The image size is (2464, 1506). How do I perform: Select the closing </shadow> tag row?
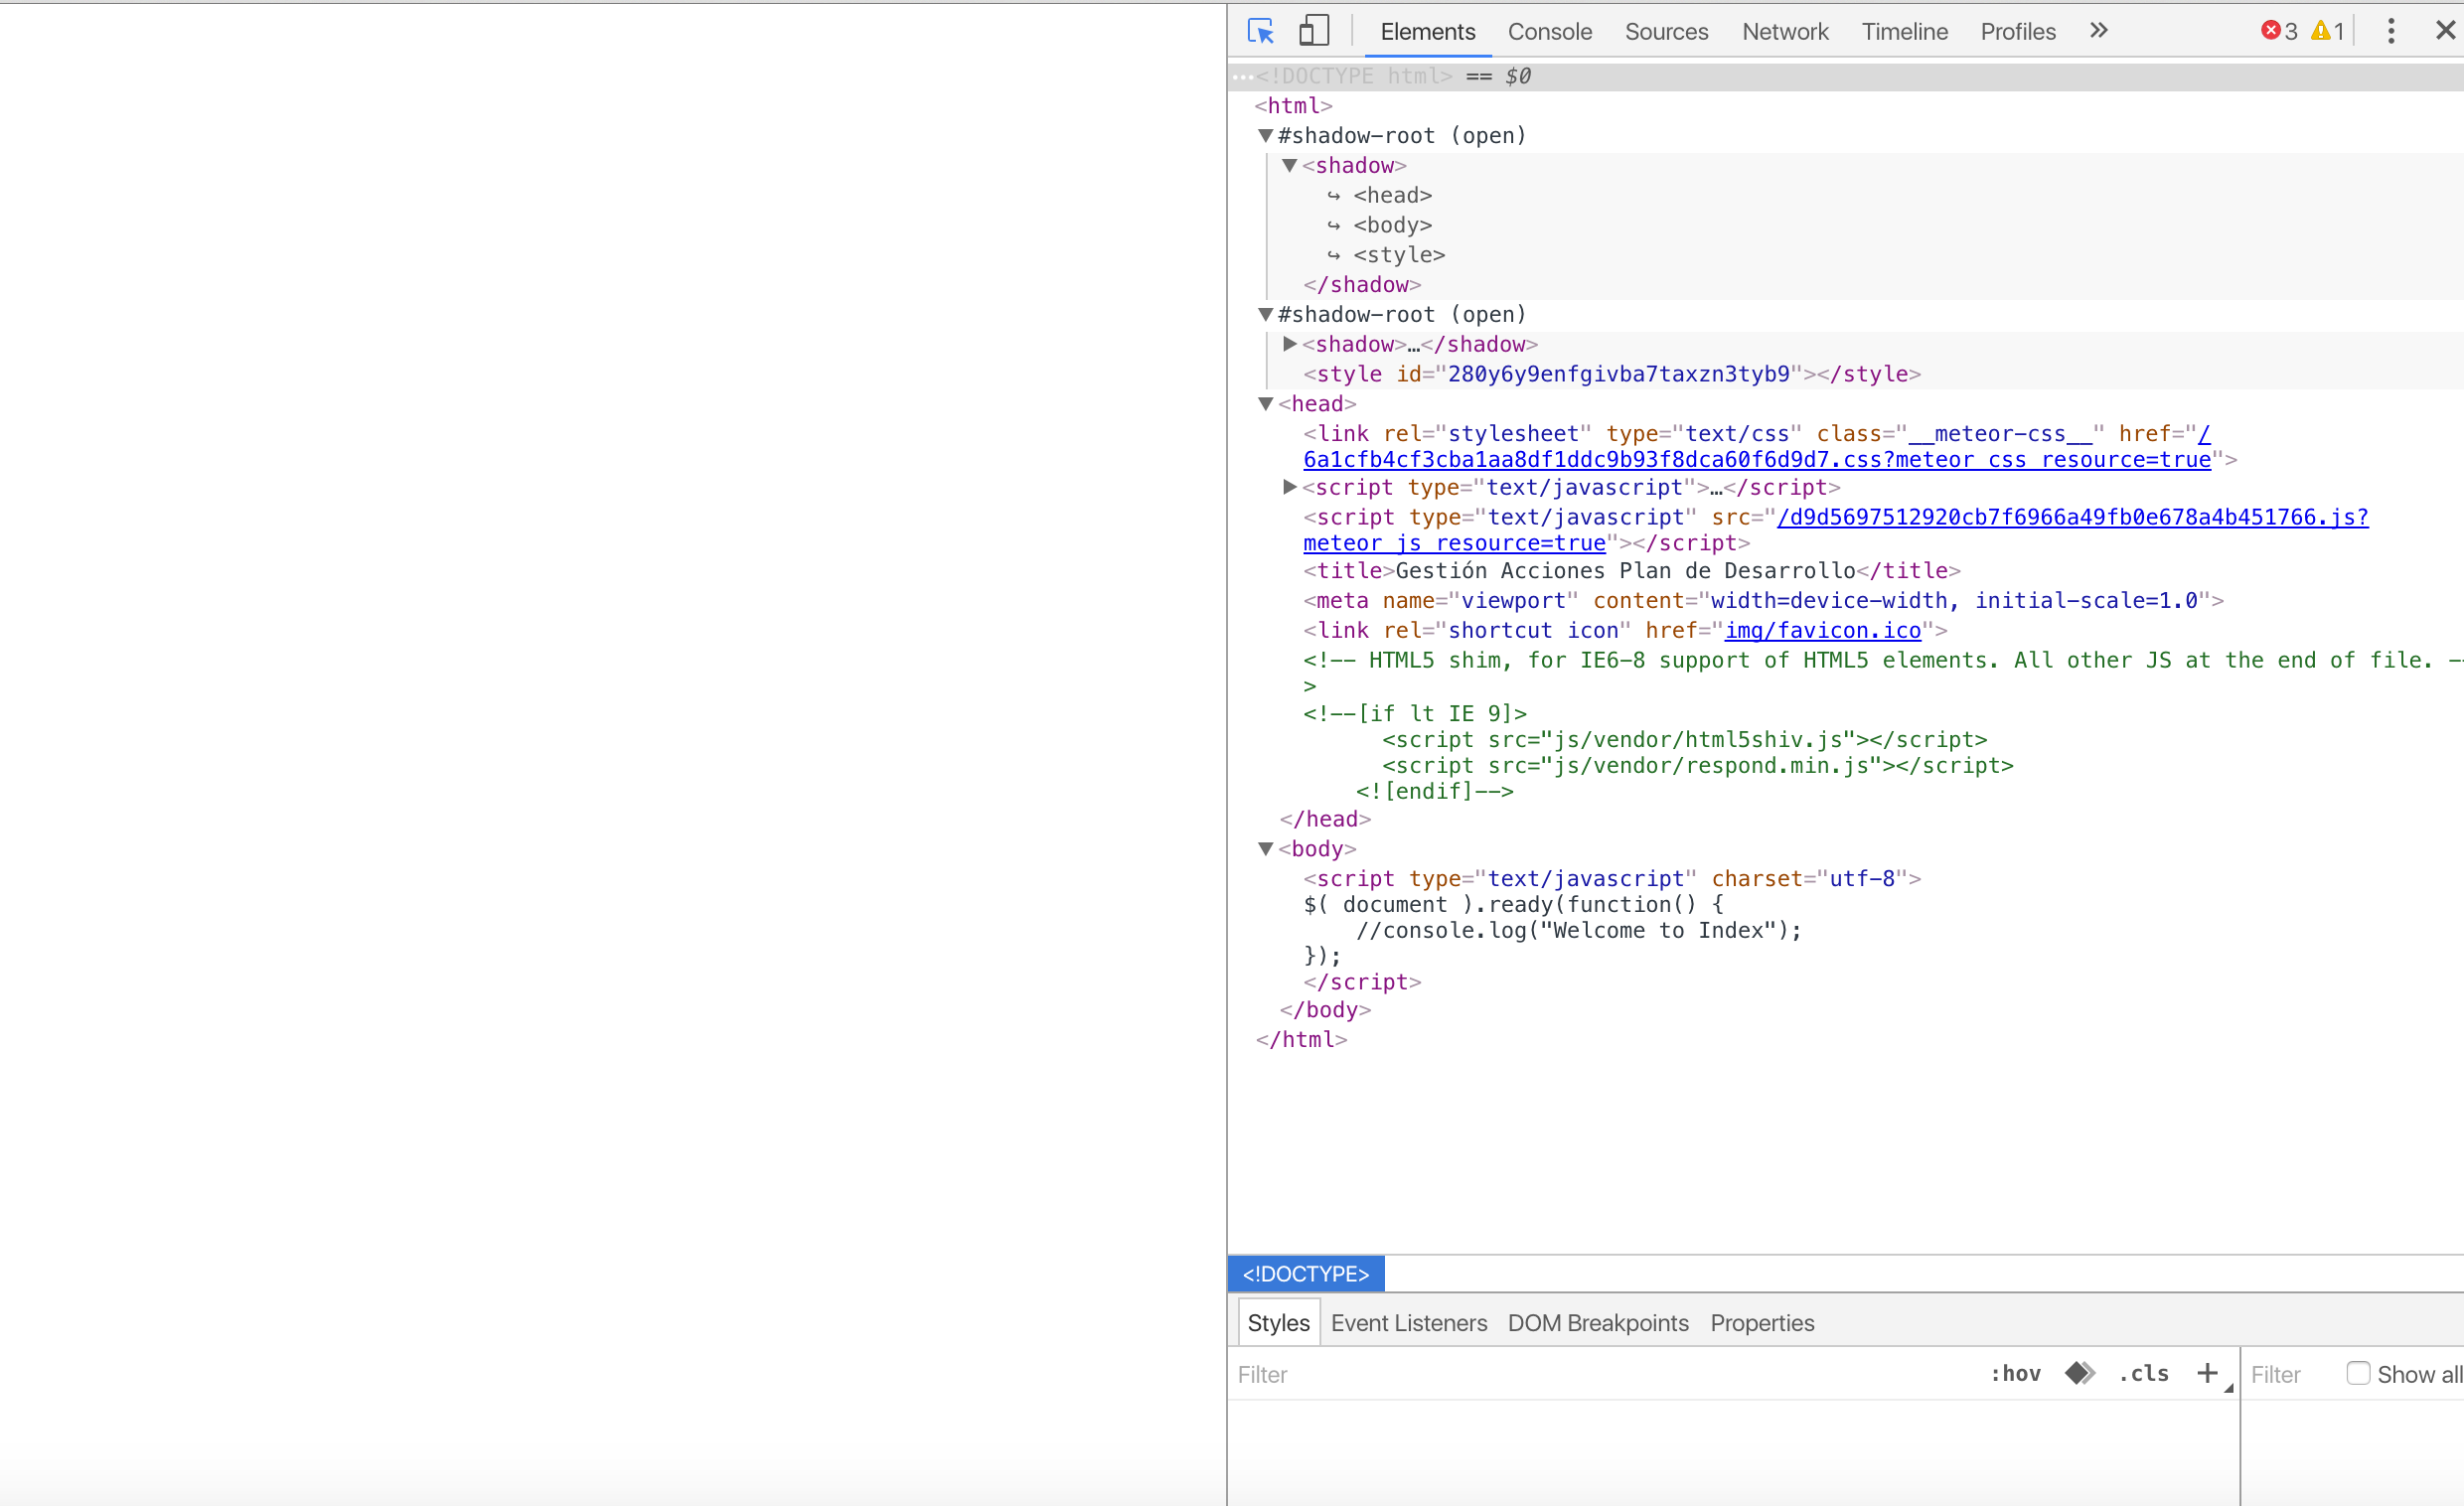click(x=1362, y=284)
